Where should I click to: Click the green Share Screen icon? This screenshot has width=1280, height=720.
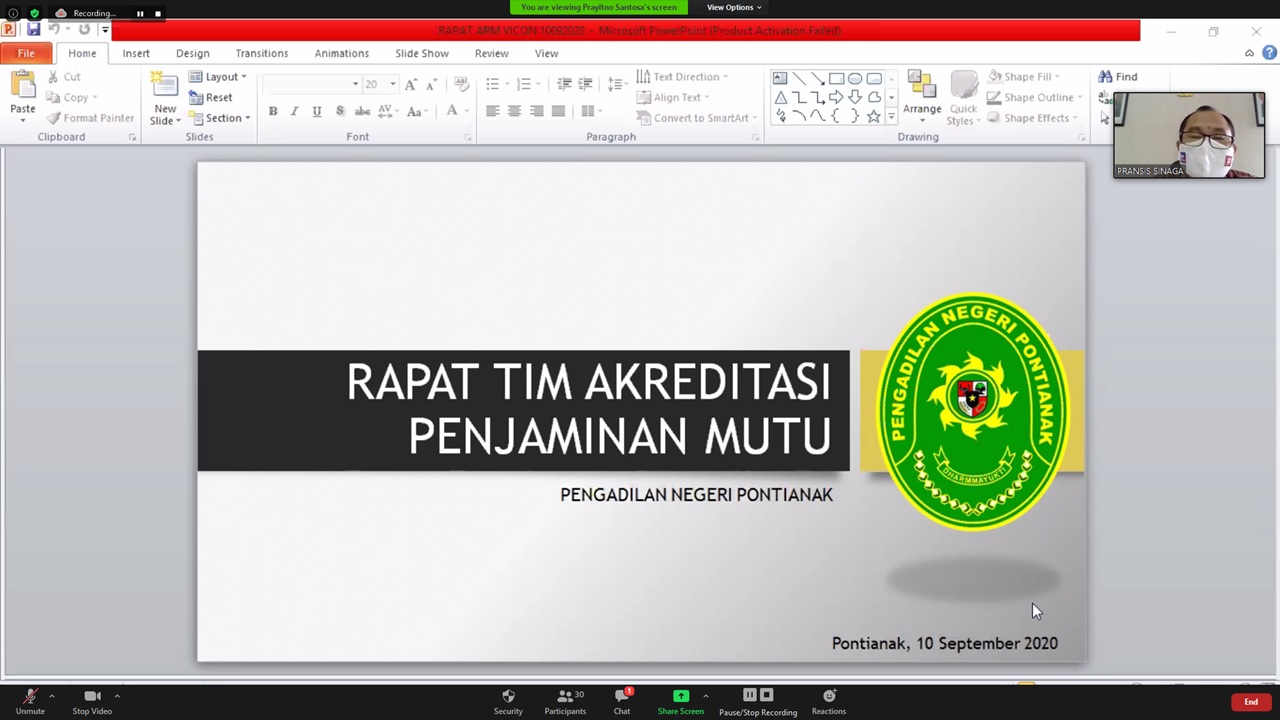(681, 696)
